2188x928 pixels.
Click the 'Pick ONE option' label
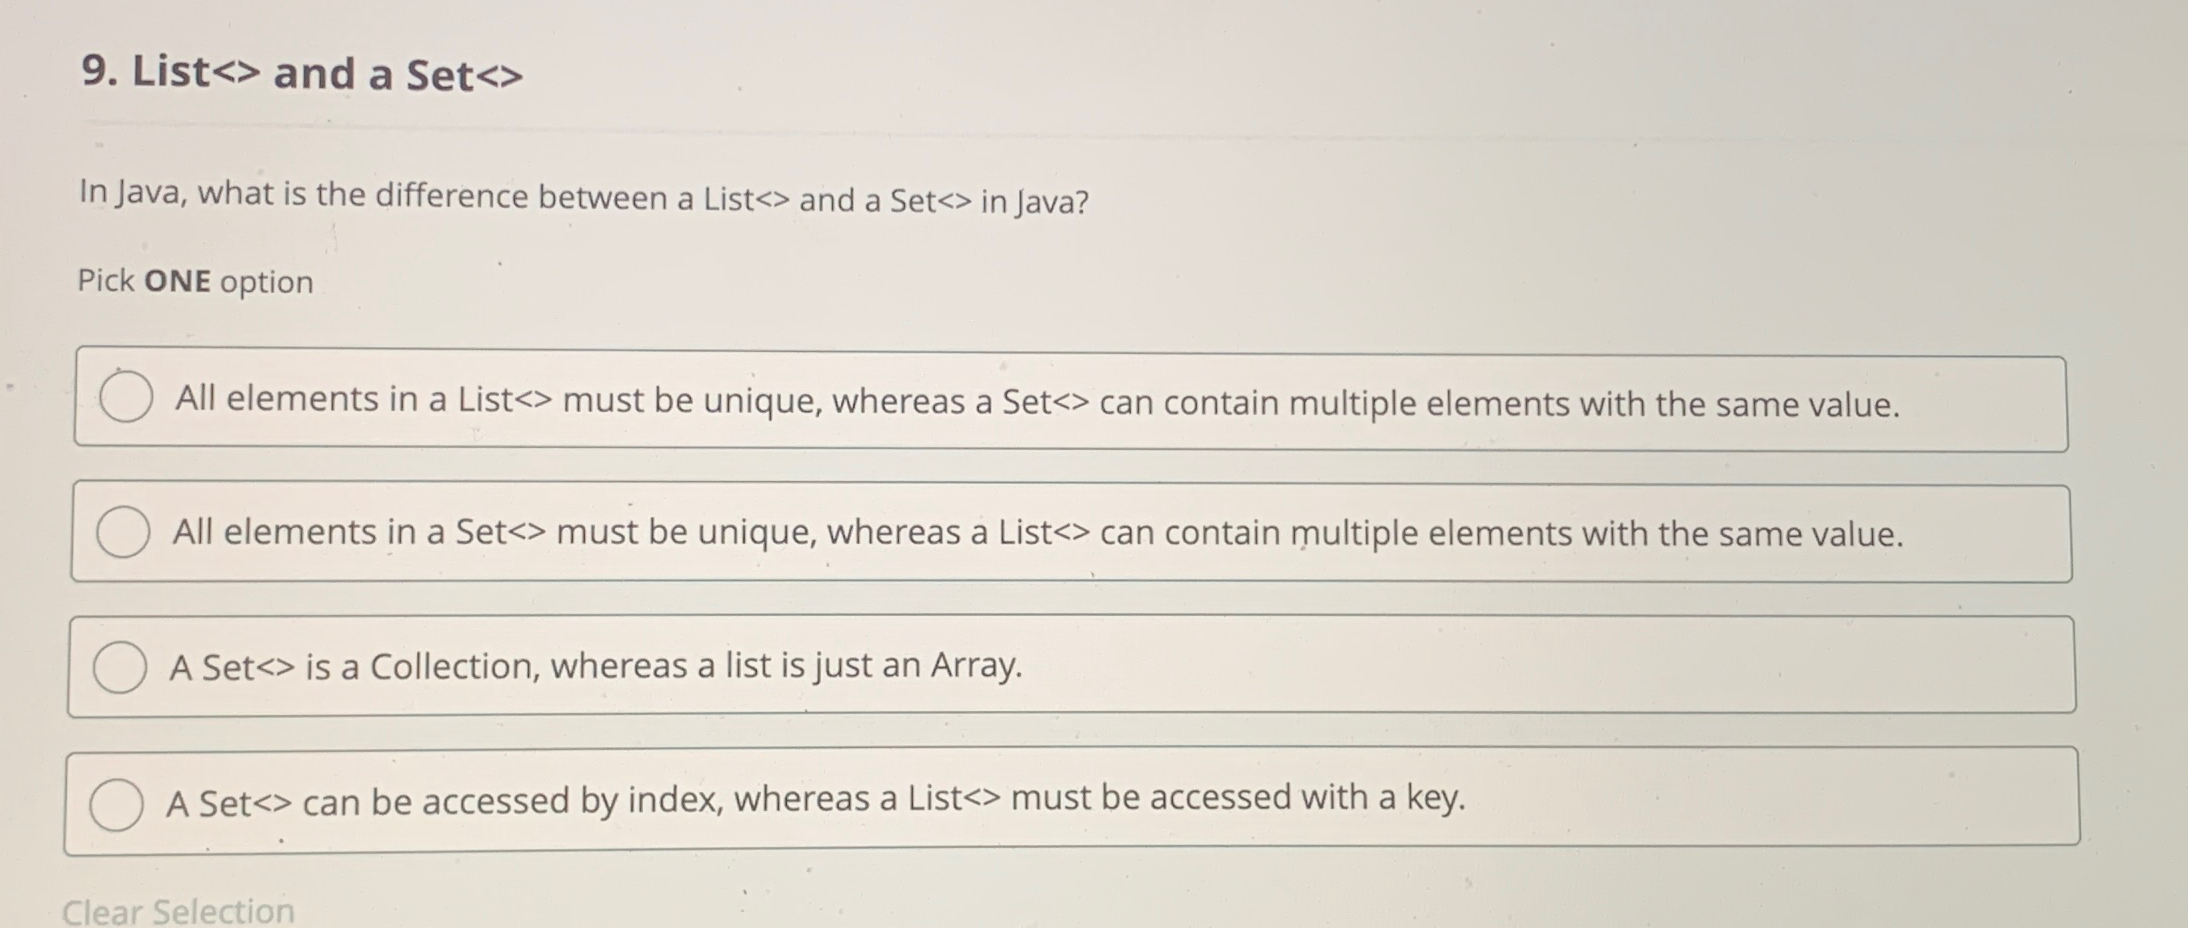tap(195, 281)
